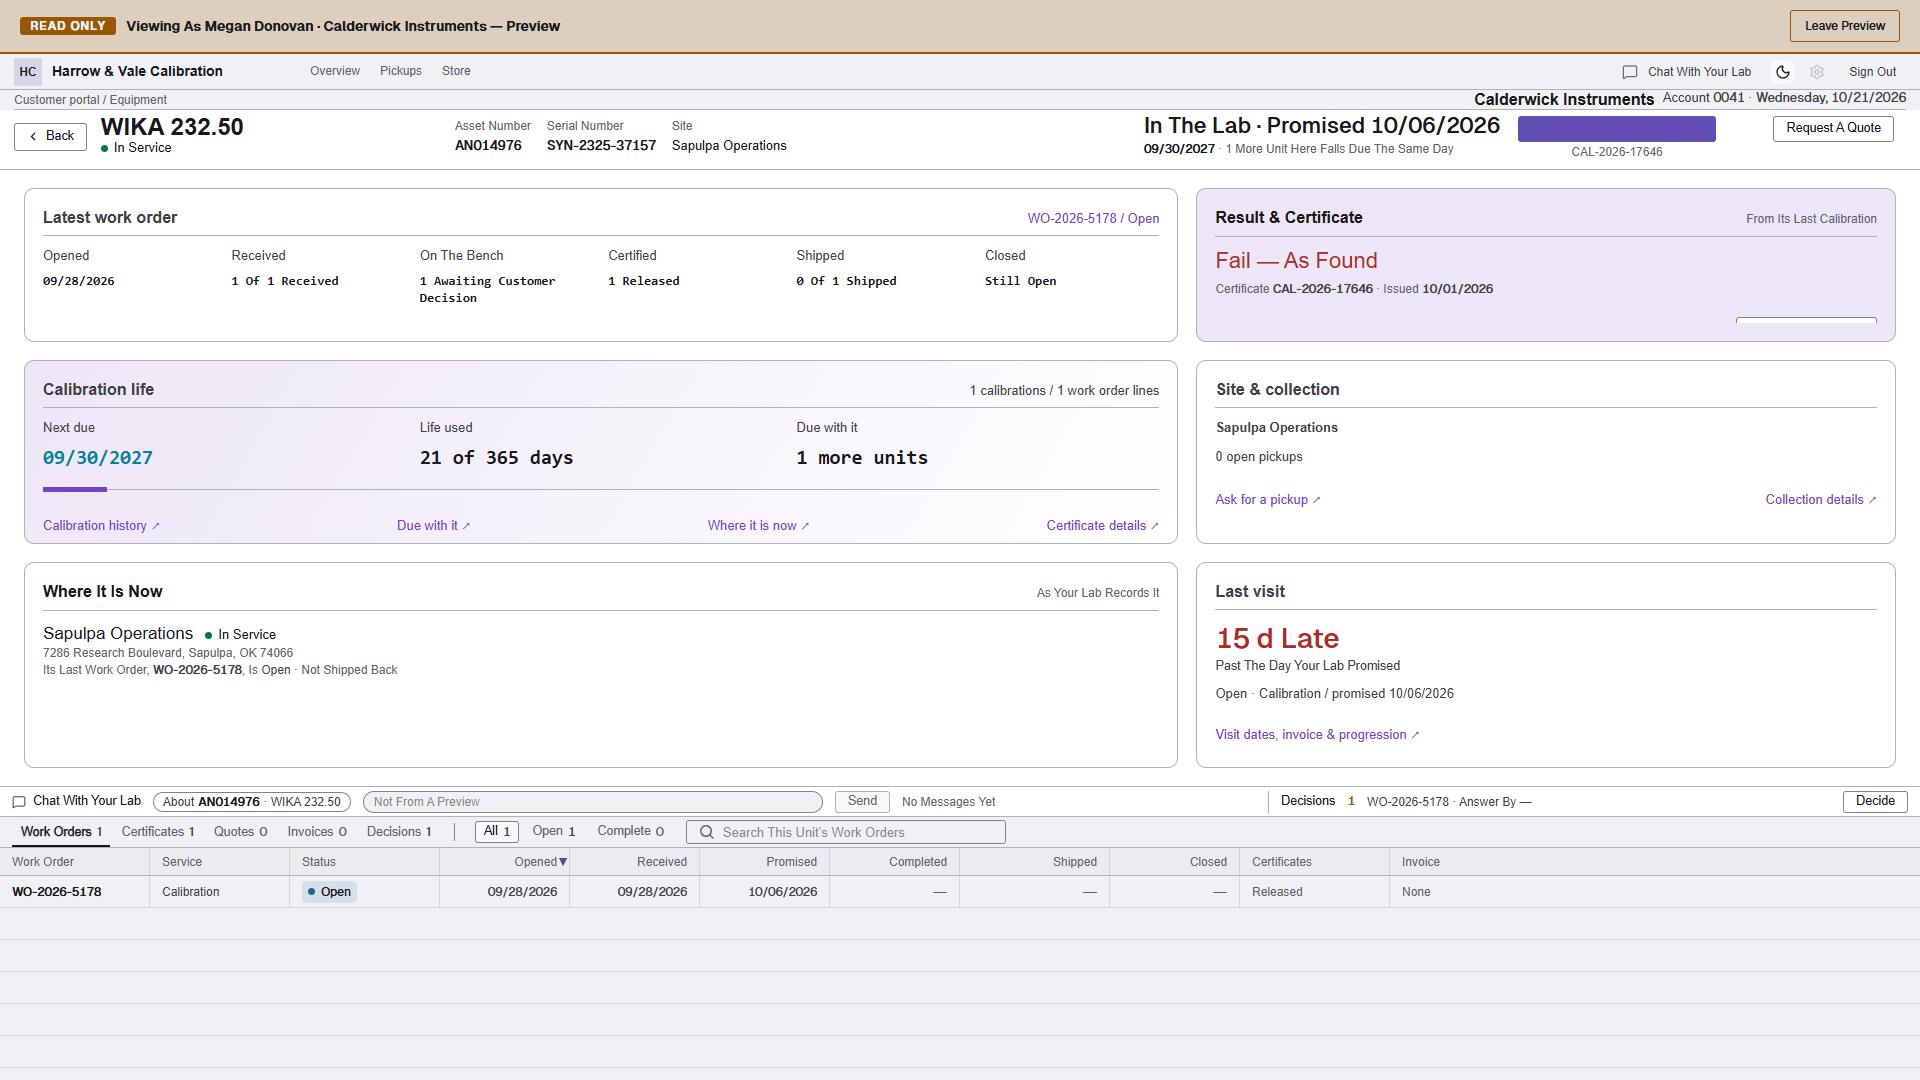The image size is (1920, 1080).
Task: Send the chat message
Action: 862,802
